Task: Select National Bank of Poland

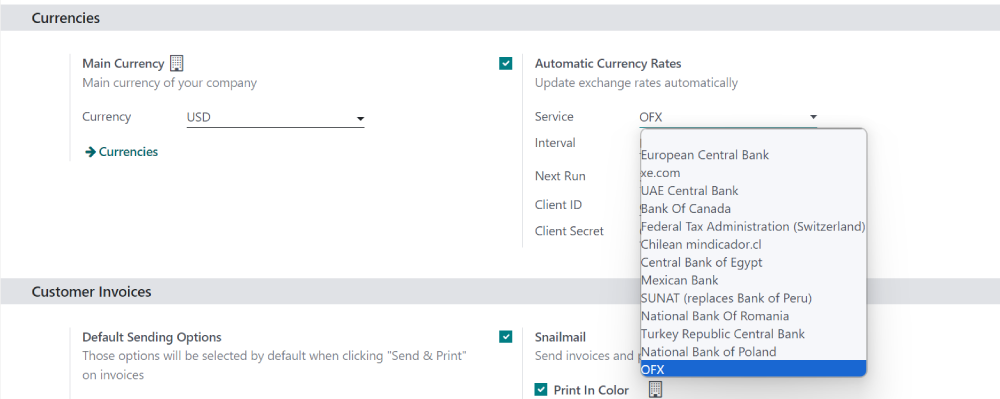Action: point(753,351)
